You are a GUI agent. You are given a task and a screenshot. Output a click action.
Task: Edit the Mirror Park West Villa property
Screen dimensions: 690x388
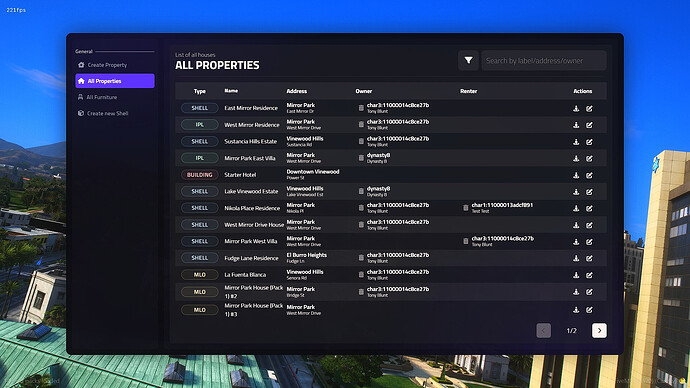coord(589,242)
